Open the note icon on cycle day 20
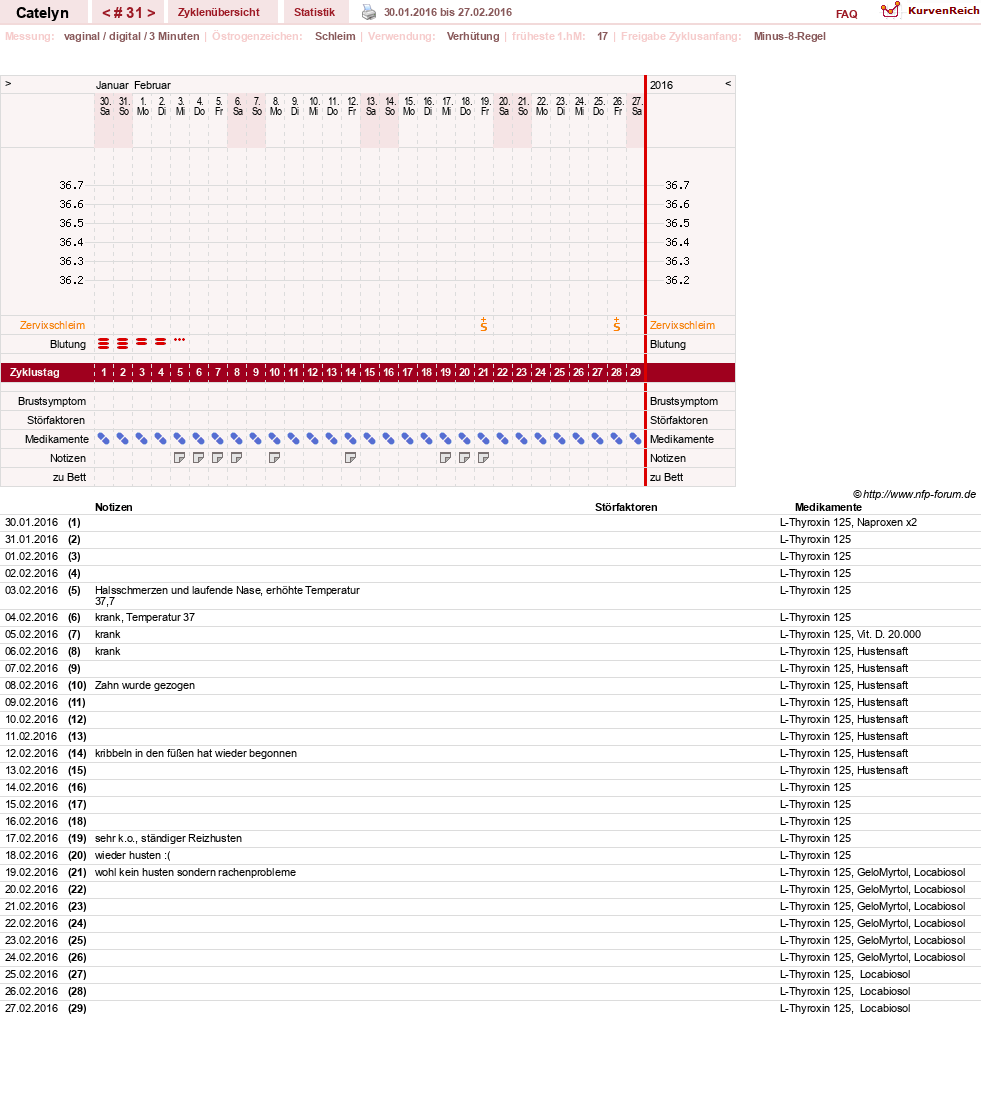This screenshot has width=981, height=1120. [x=464, y=458]
